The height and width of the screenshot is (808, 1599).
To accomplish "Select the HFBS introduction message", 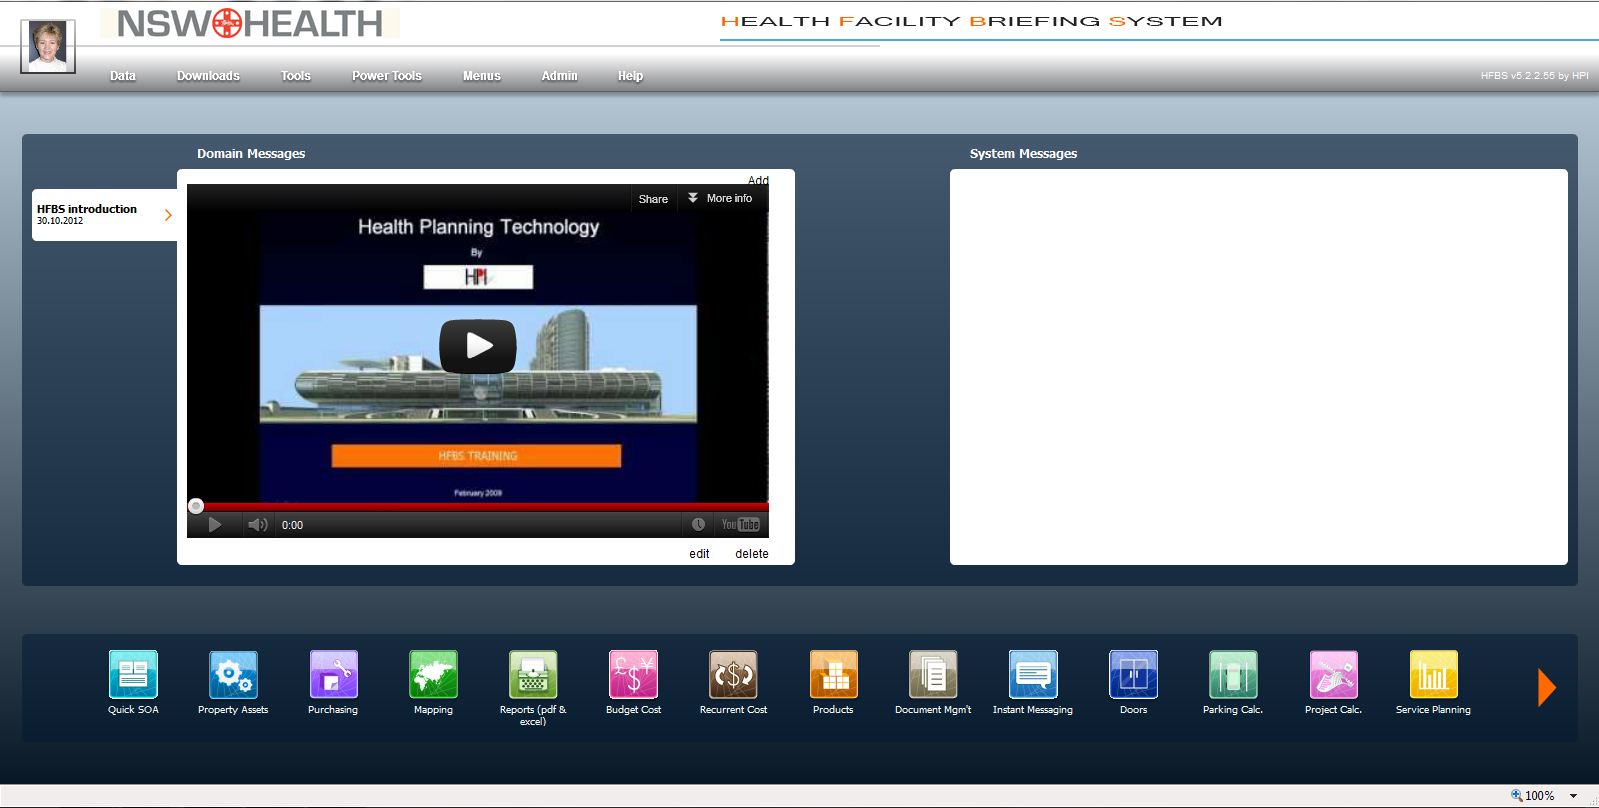I will coord(104,215).
